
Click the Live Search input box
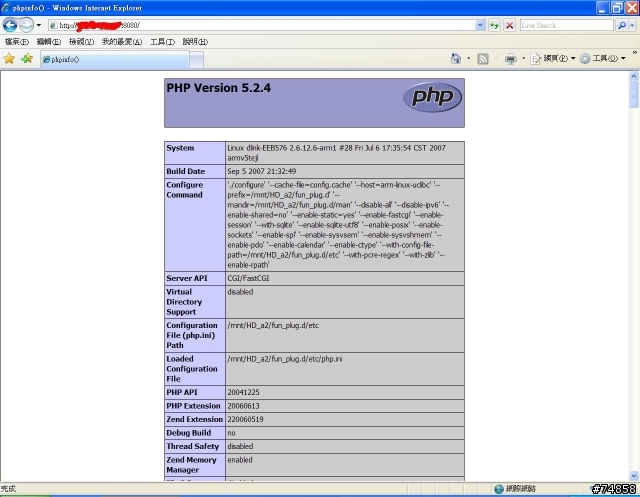click(x=567, y=25)
